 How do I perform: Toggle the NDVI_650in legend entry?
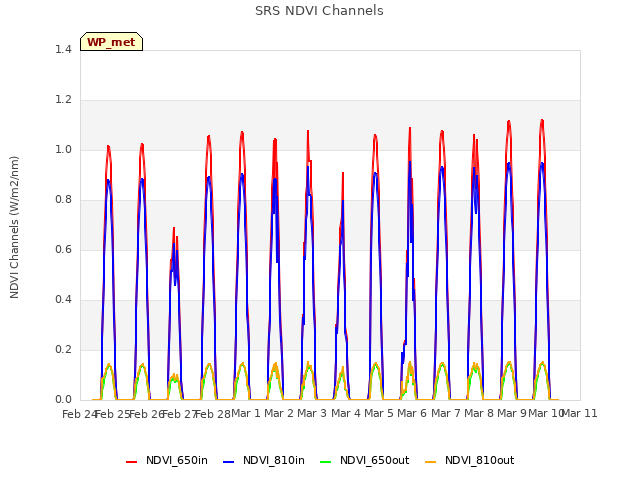[167, 461]
